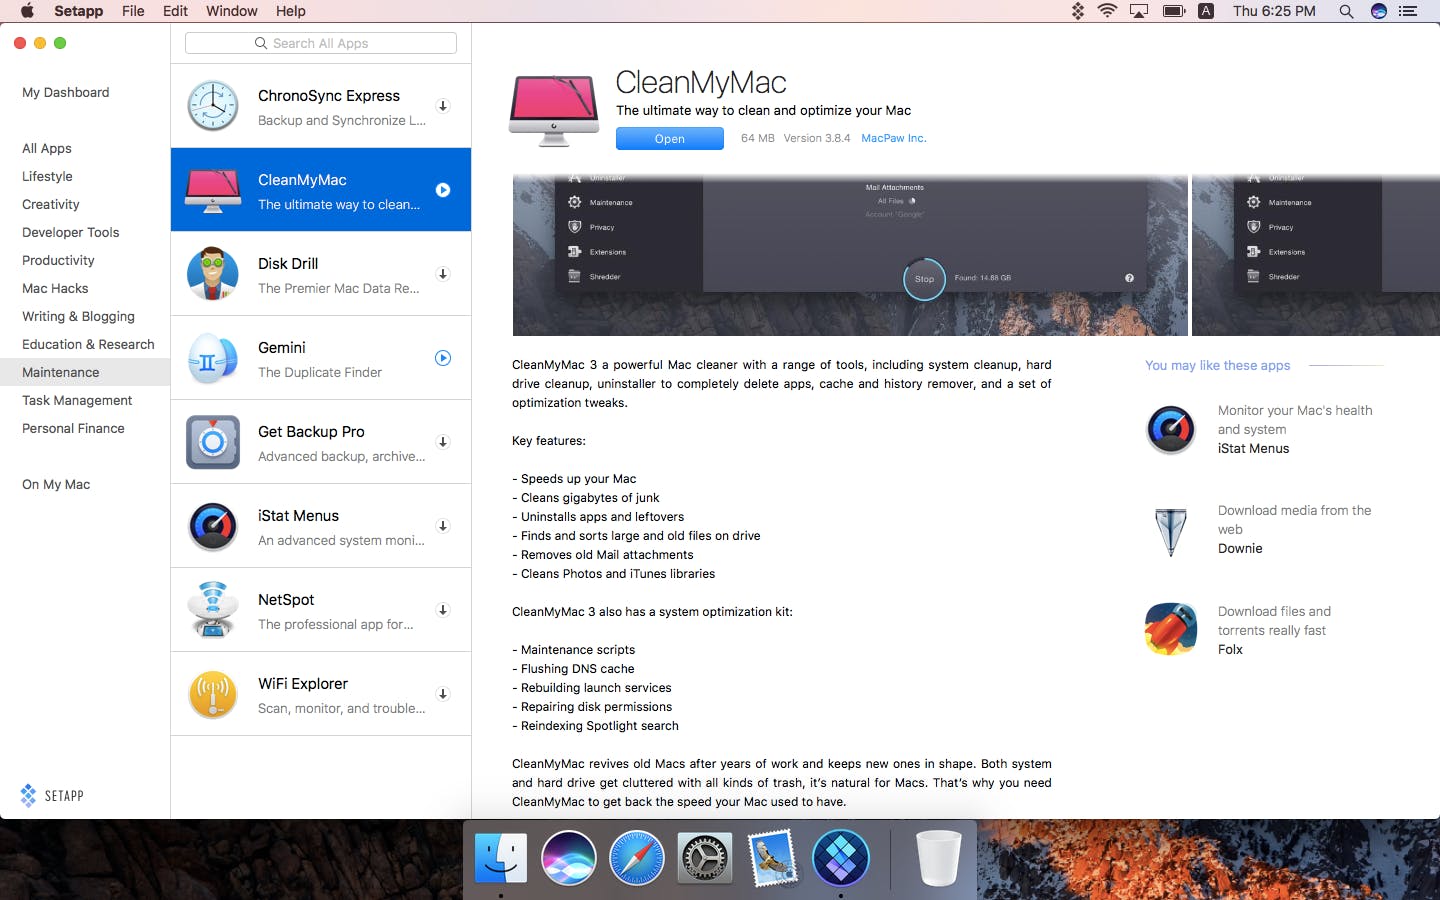Click the 'Version 3.8.4' text
The height and width of the screenshot is (900, 1440).
click(x=816, y=138)
